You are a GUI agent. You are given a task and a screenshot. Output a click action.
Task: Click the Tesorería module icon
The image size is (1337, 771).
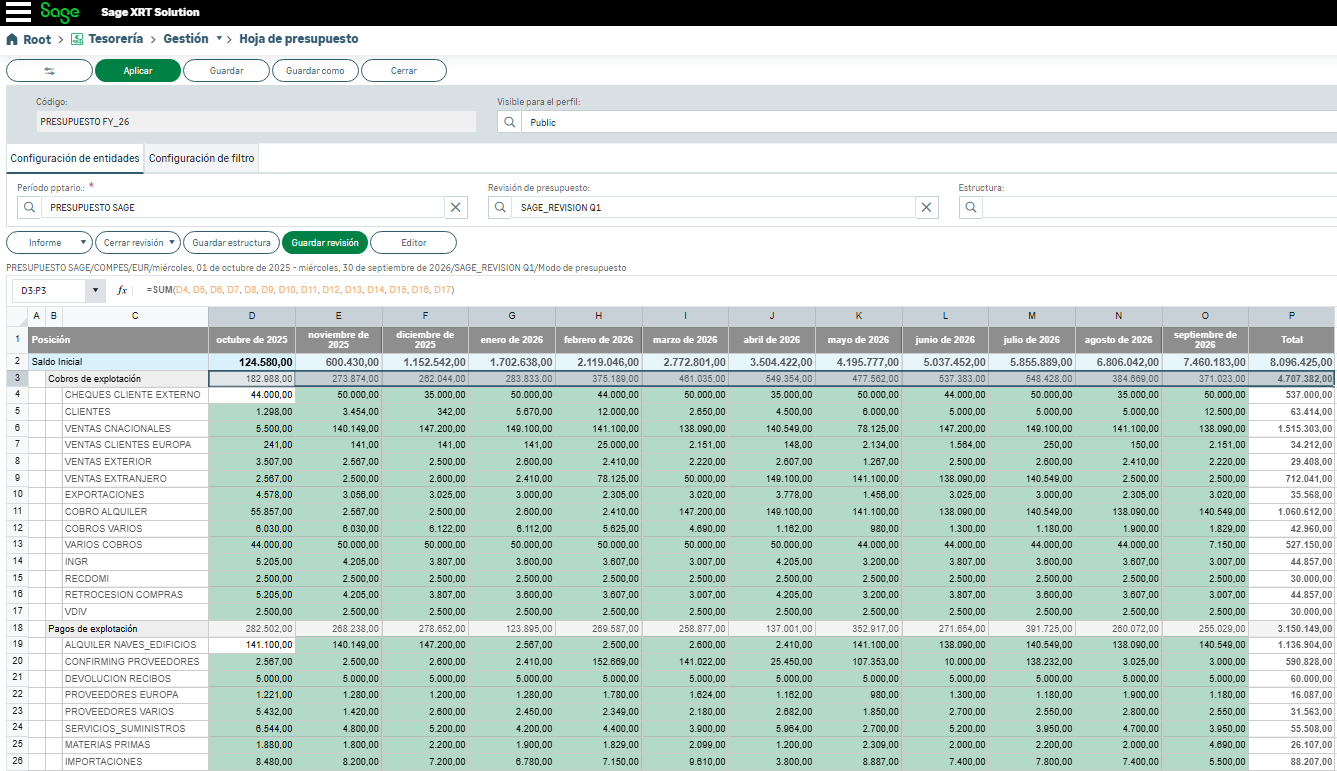click(77, 39)
